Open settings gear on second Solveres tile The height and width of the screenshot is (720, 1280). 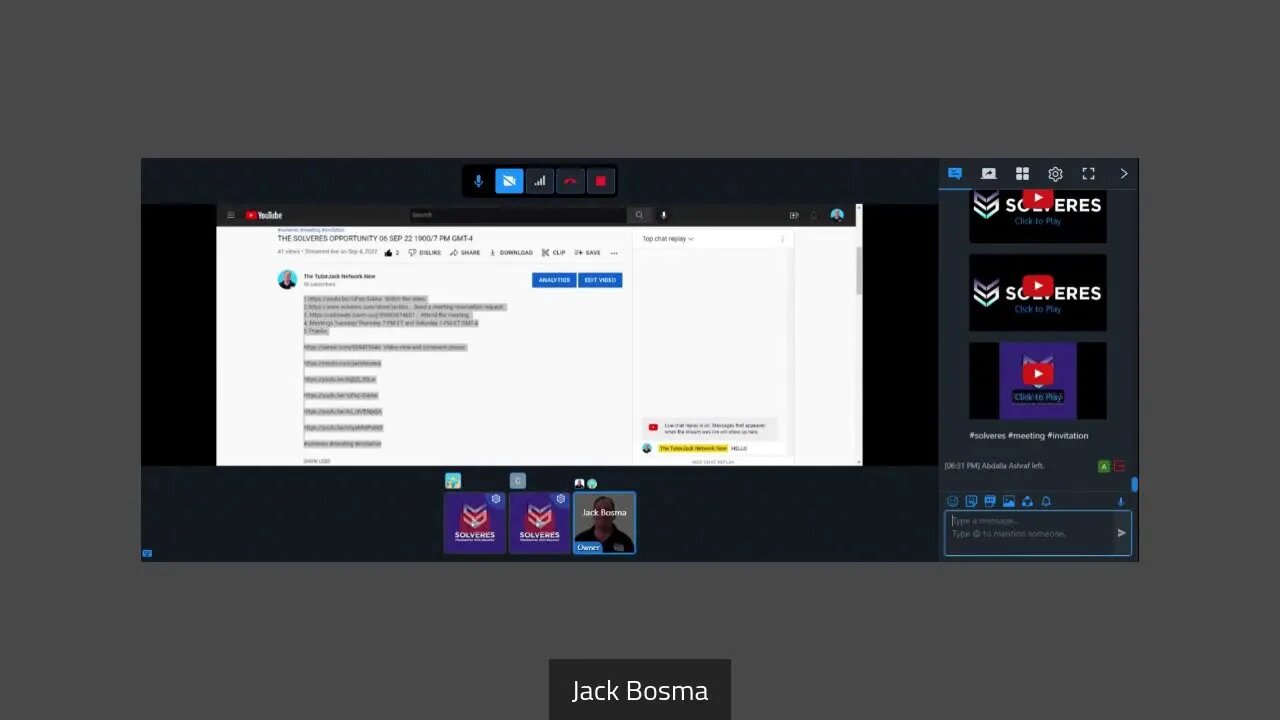pyautogui.click(x=561, y=499)
